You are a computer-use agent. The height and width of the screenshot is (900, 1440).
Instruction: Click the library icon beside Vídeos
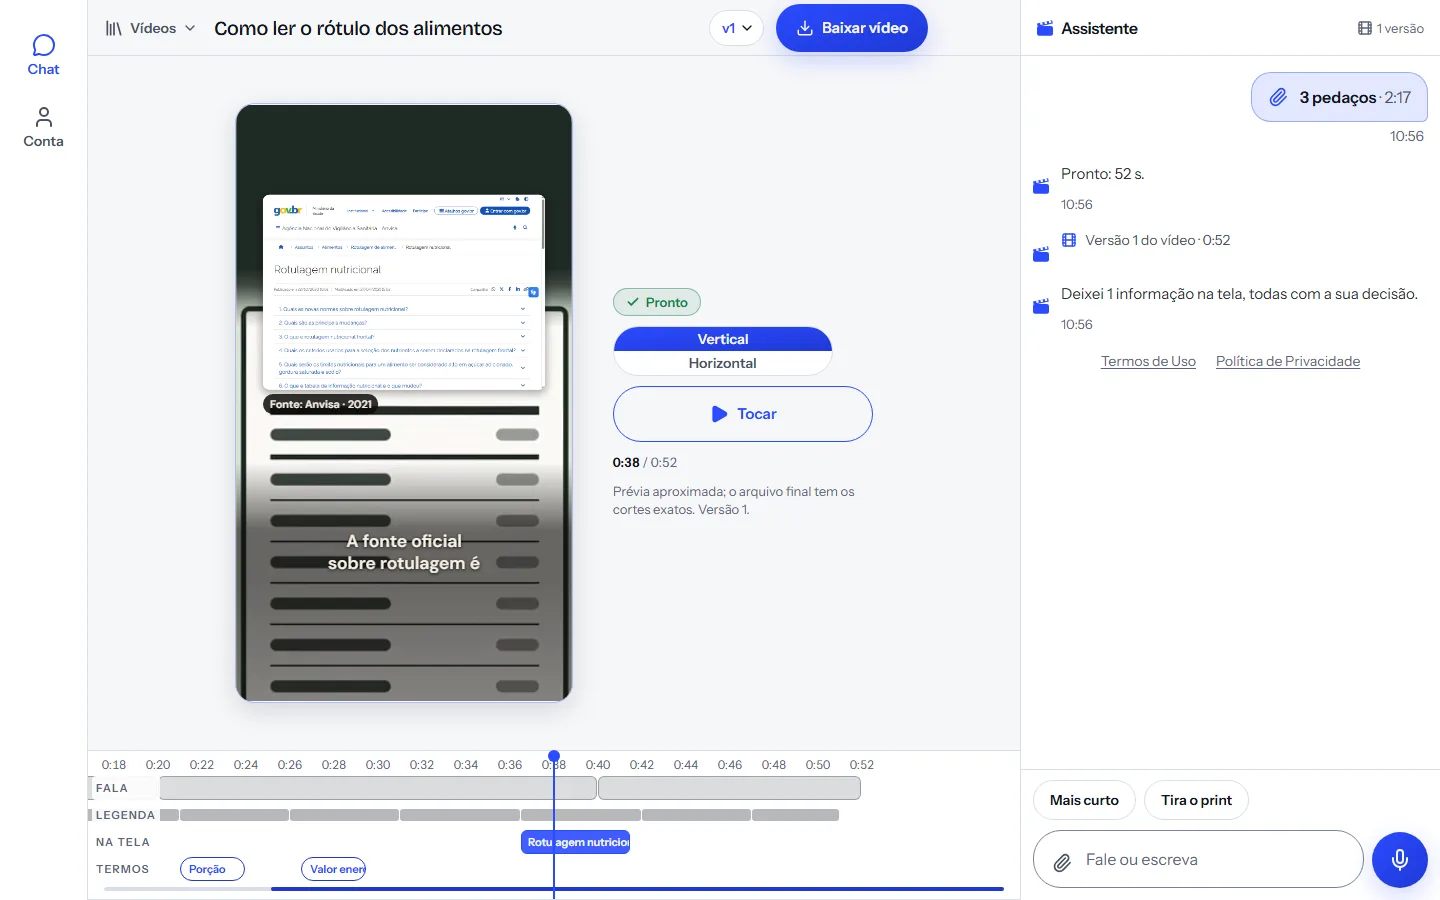tap(114, 28)
